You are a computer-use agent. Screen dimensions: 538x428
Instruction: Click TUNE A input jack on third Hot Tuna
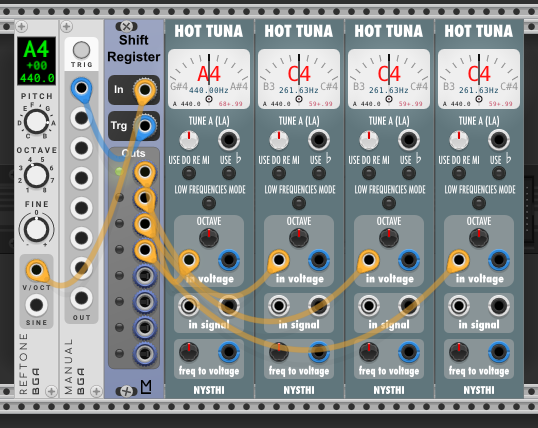409,140
